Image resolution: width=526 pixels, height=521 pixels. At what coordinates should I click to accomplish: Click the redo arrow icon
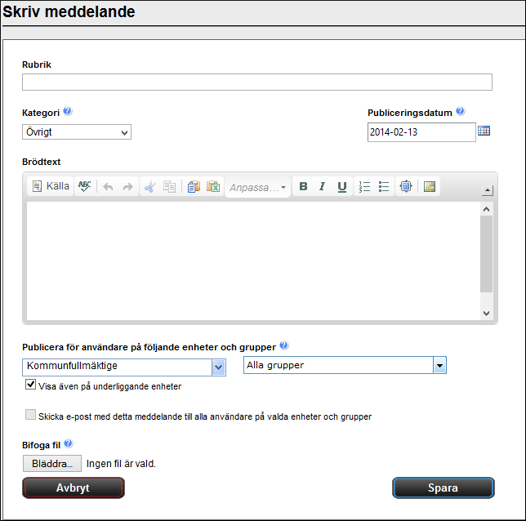coord(128,187)
